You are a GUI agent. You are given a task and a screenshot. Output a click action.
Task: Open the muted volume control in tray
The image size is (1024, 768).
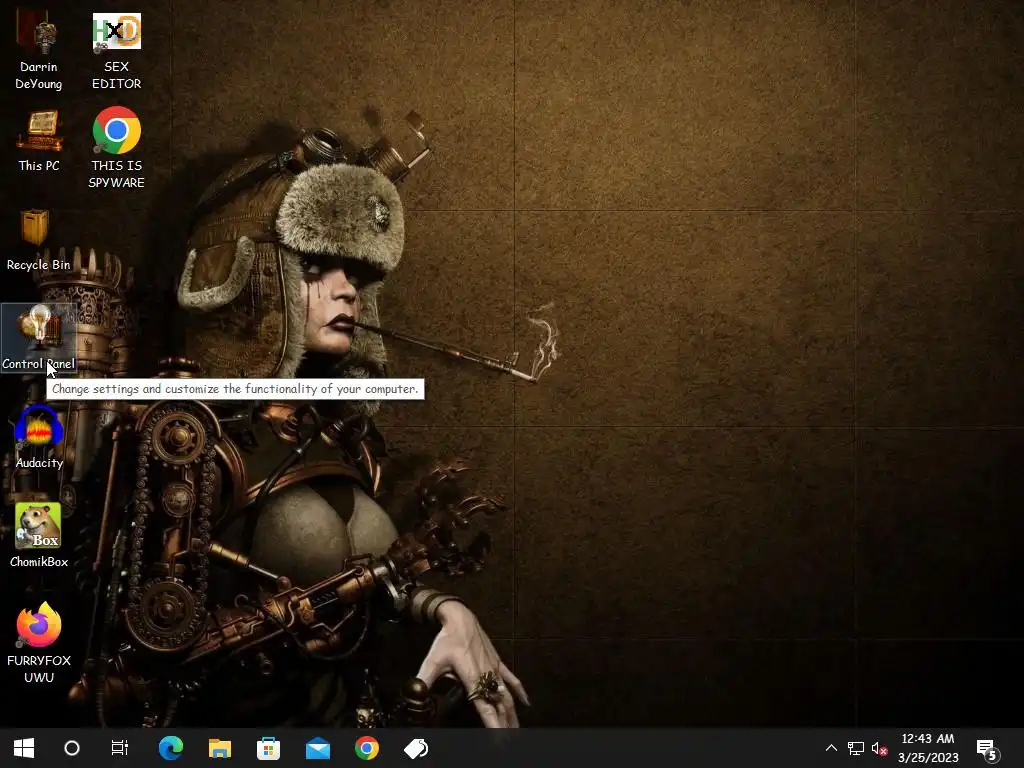pos(879,748)
